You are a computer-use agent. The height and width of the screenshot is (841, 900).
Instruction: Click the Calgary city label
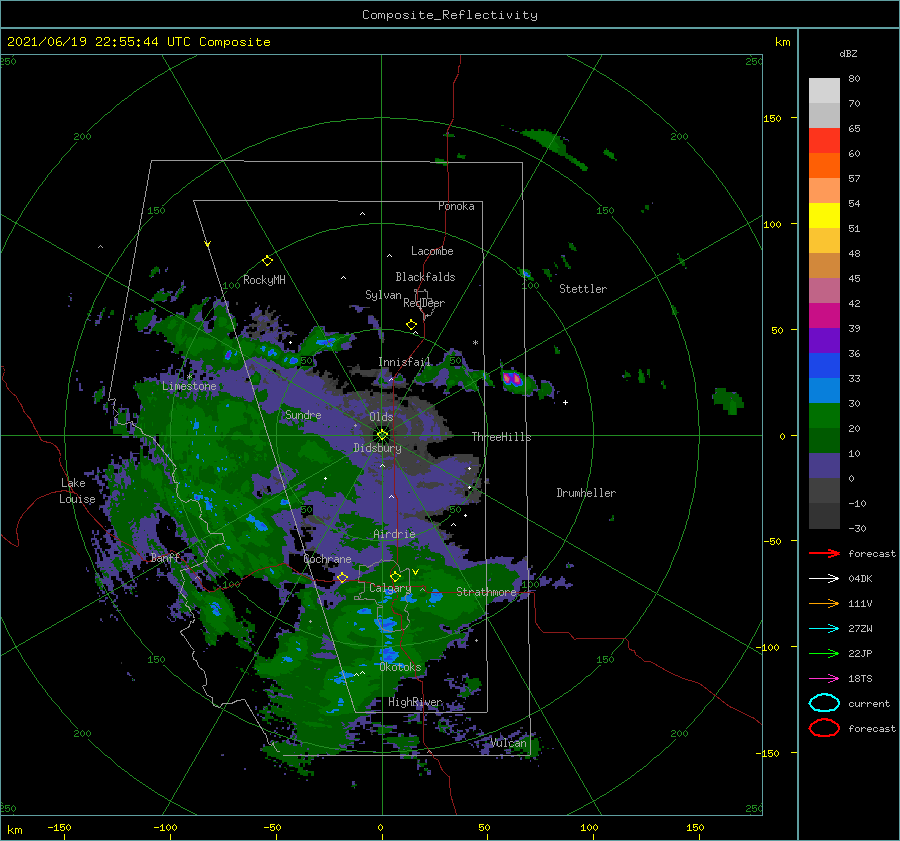tap(390, 588)
